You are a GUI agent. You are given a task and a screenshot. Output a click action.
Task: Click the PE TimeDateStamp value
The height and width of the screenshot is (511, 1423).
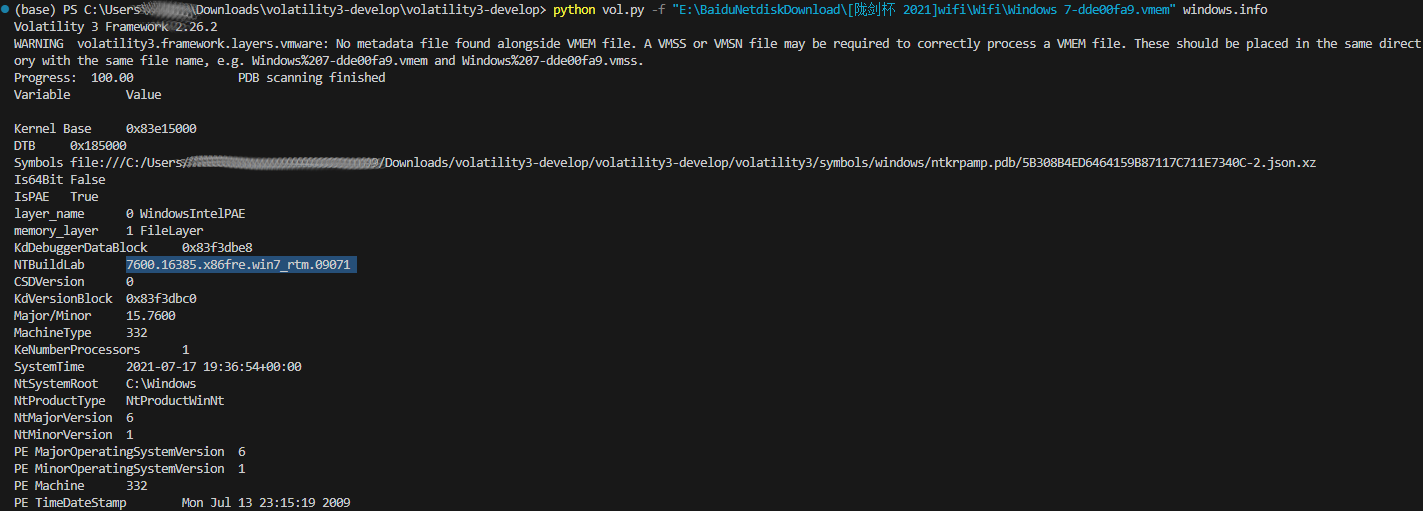click(x=266, y=502)
